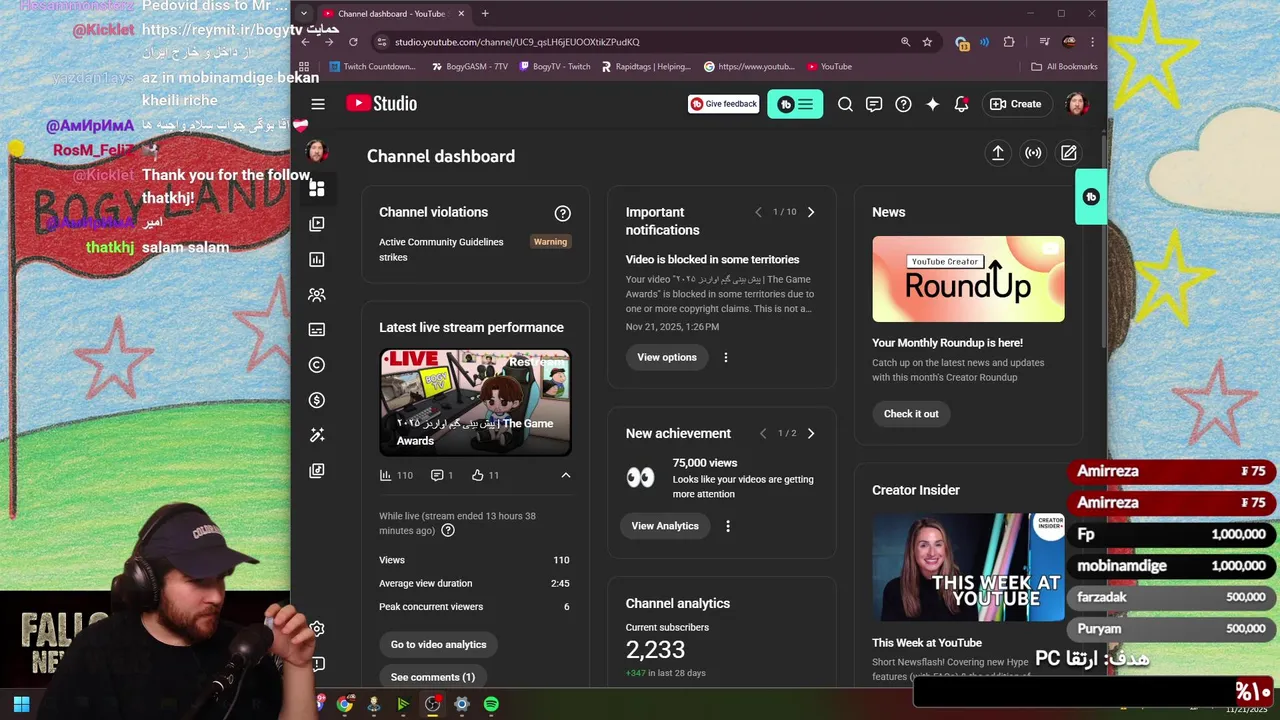
Task: Open the Community people icon in sidebar
Action: (x=317, y=295)
